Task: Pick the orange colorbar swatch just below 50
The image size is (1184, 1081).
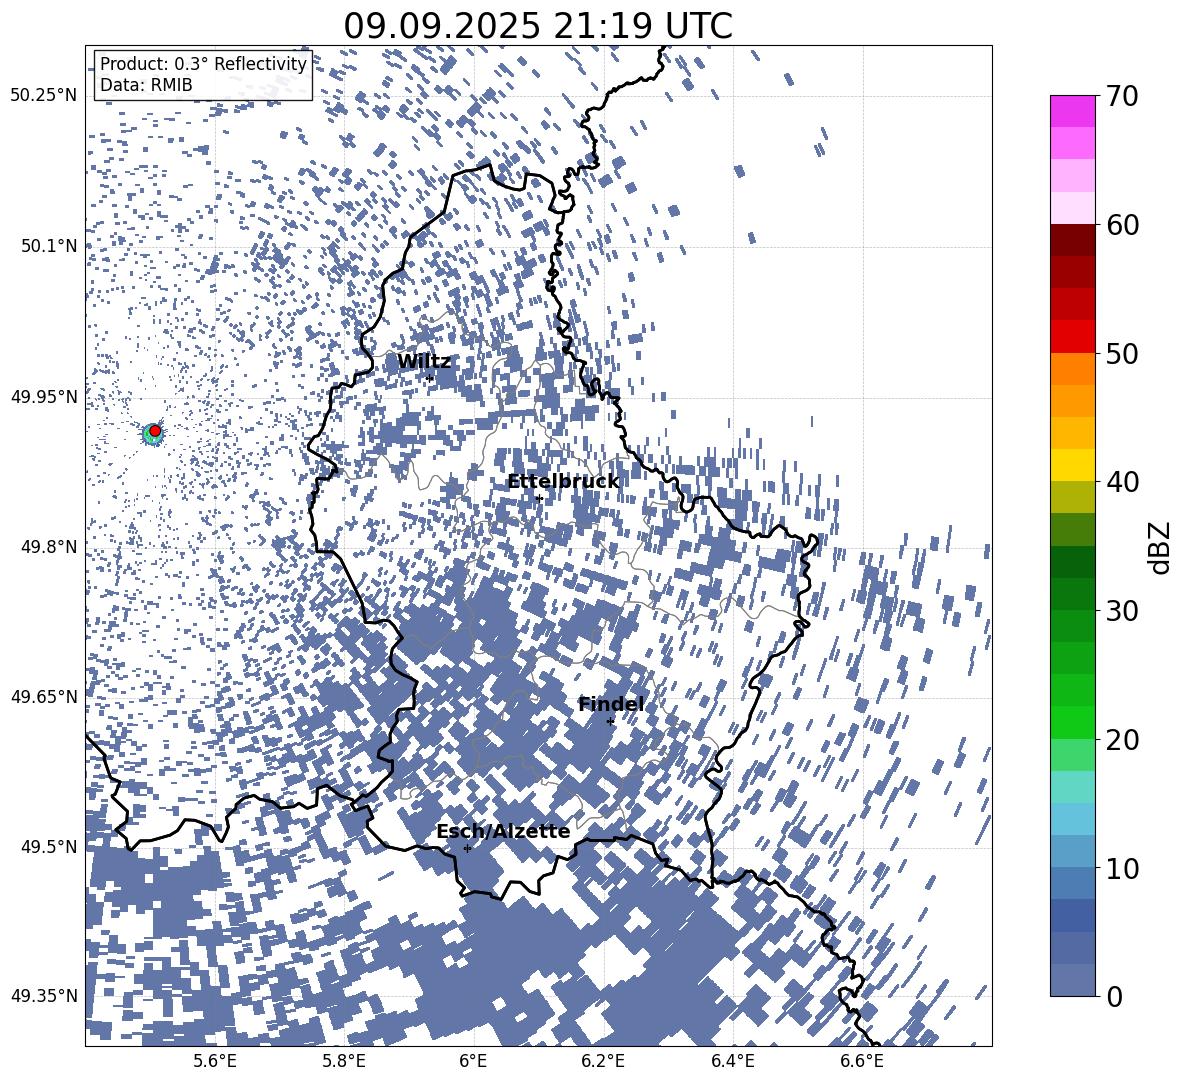Action: tap(1072, 369)
